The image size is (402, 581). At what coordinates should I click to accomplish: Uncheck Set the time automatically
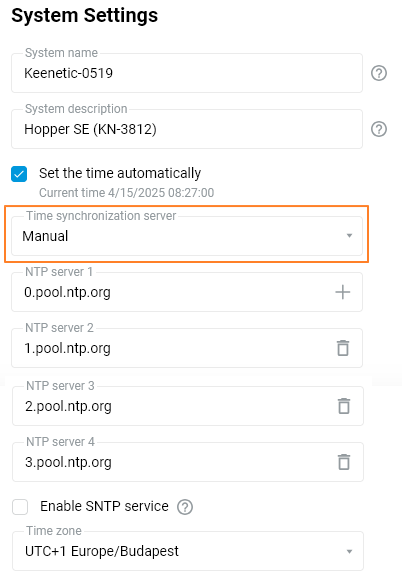click(19, 174)
